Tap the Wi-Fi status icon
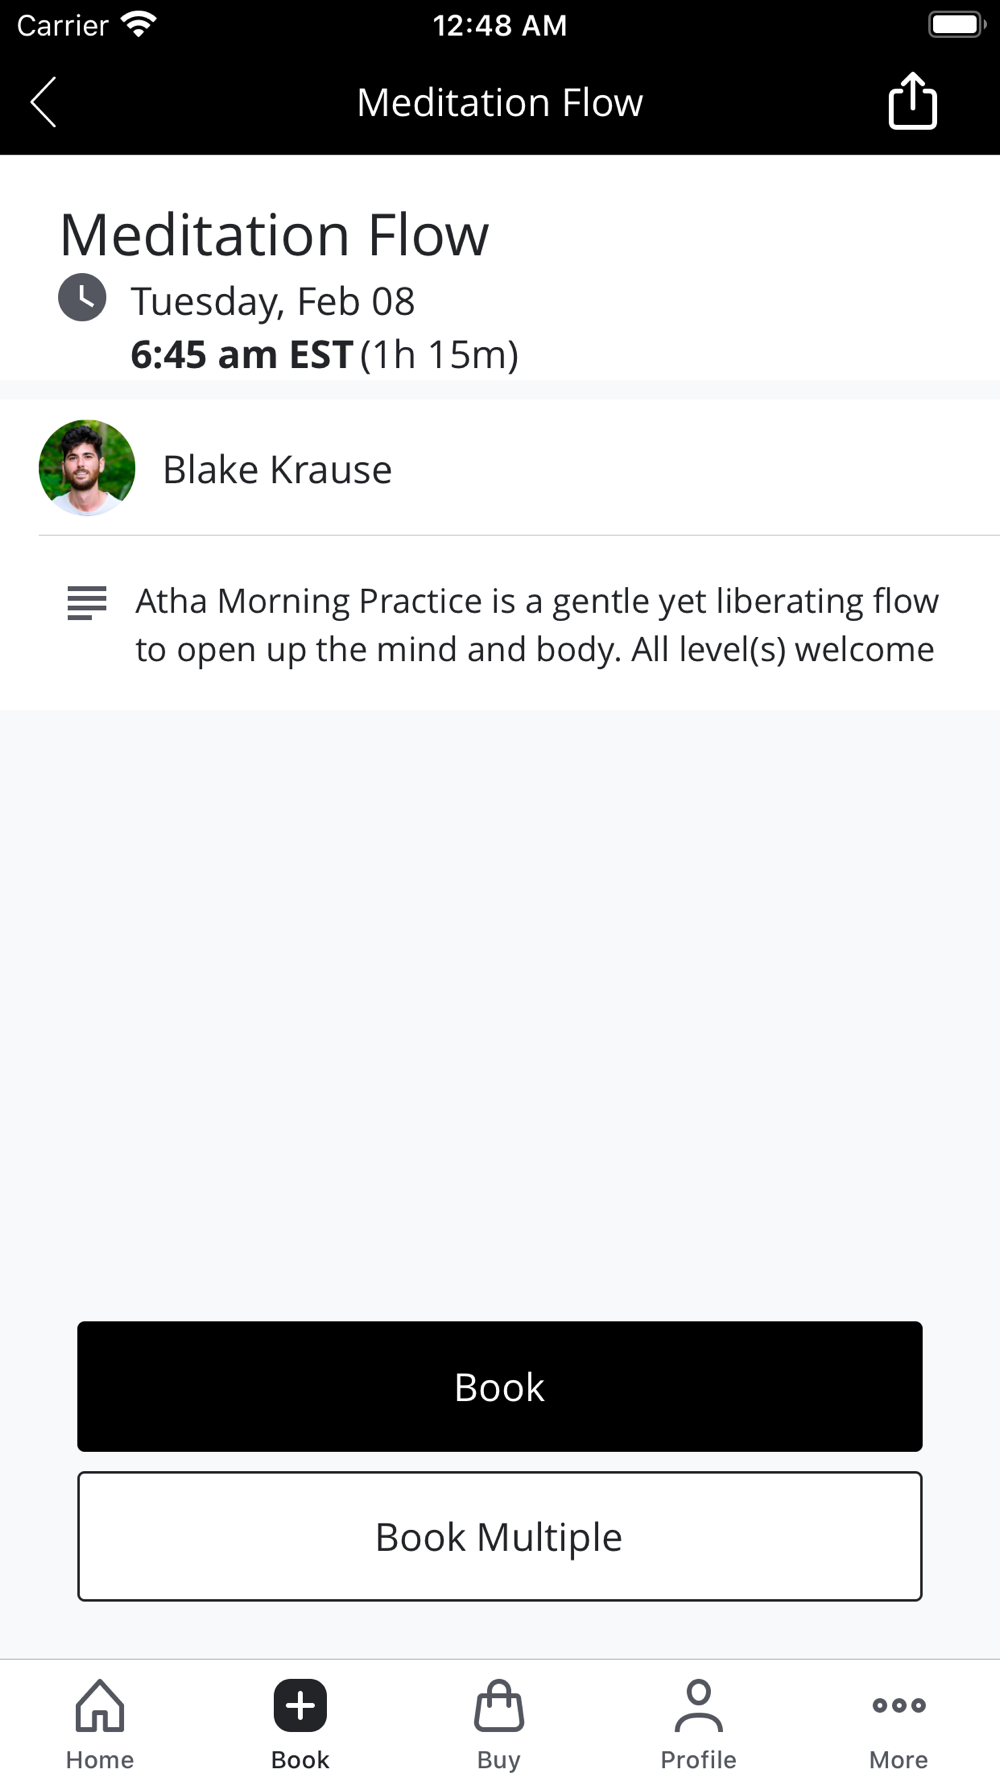The image size is (1000, 1778). click(138, 24)
